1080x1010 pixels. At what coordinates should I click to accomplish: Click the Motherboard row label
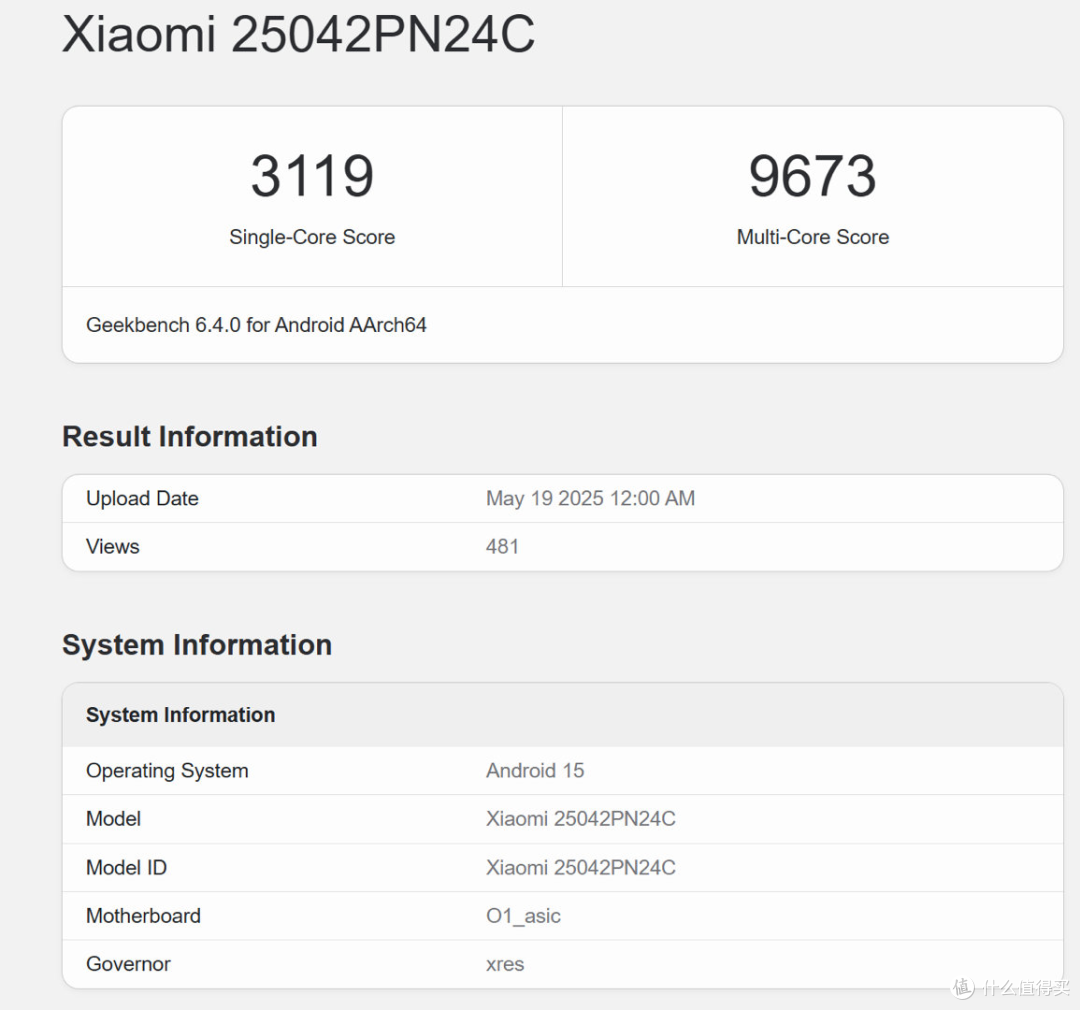pos(143,916)
